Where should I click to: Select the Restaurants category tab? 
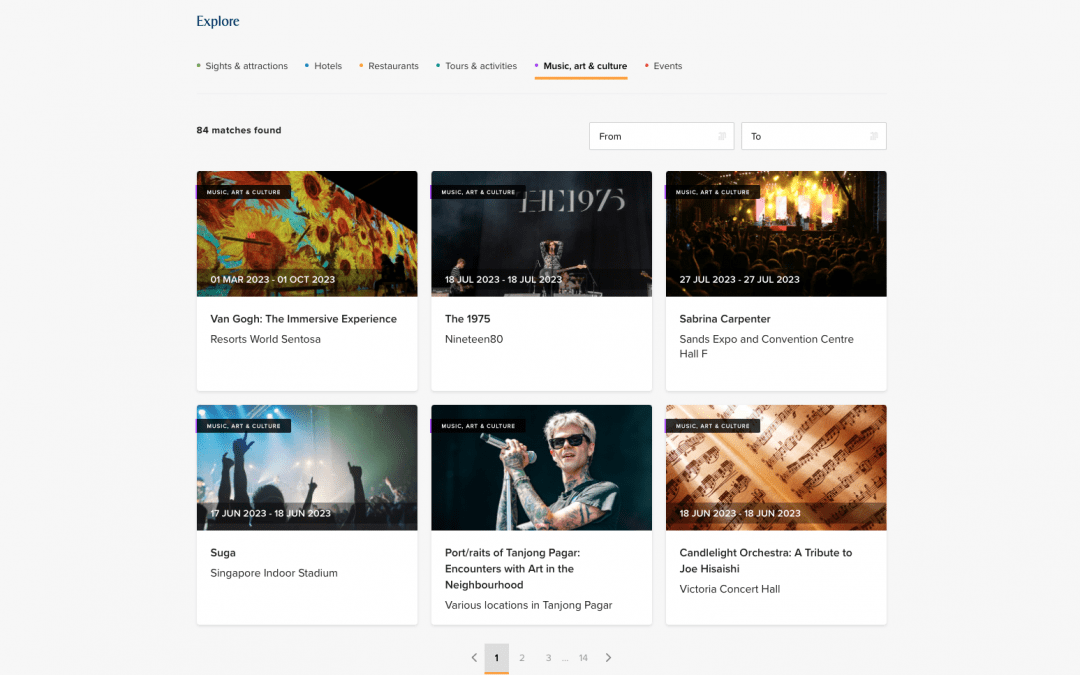[393, 66]
